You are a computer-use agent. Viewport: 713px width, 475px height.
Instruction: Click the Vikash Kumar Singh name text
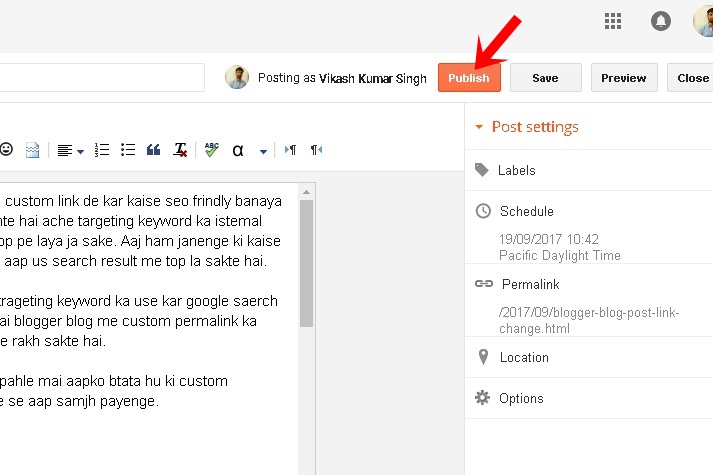[x=373, y=78]
